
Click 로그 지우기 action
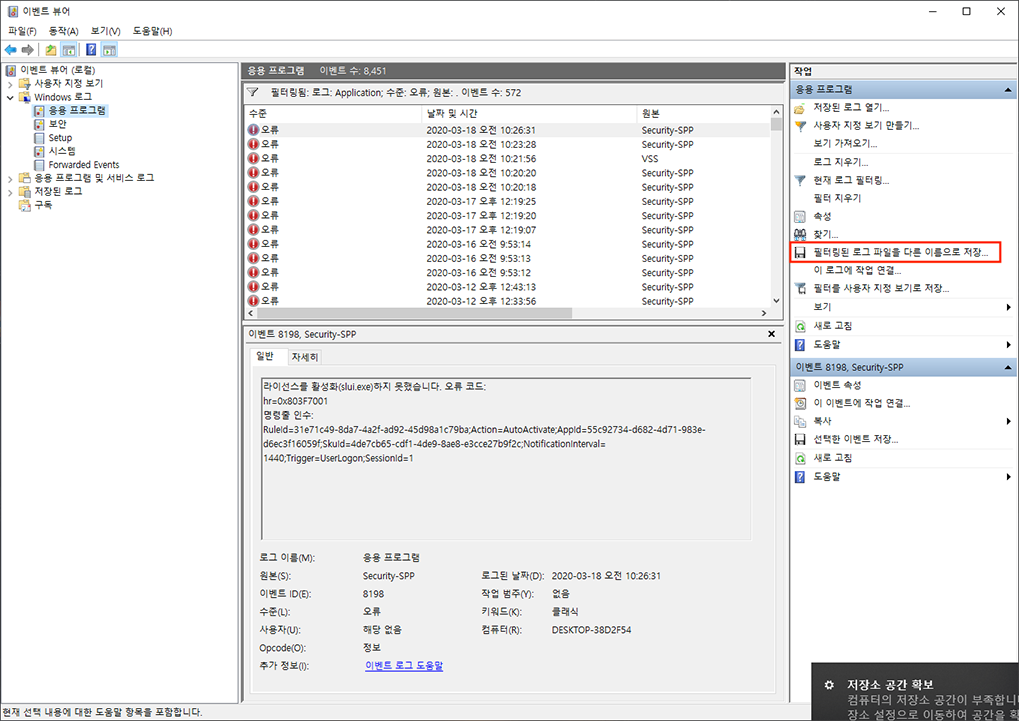point(840,162)
